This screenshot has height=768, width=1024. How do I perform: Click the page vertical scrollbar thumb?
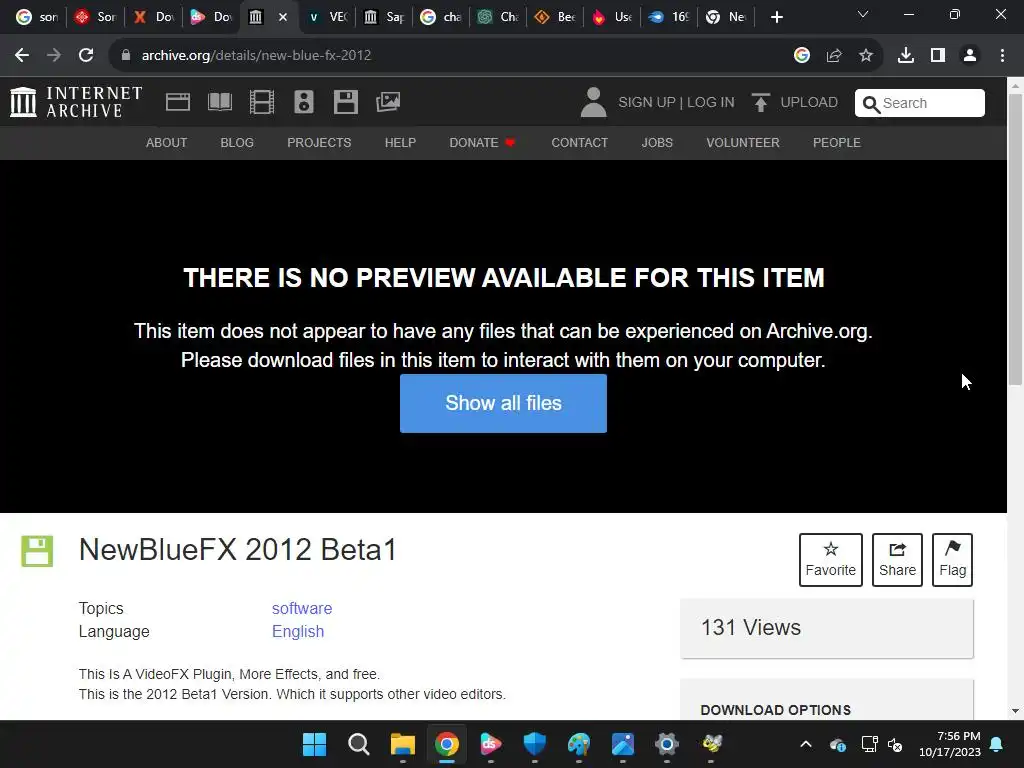[x=1015, y=239]
